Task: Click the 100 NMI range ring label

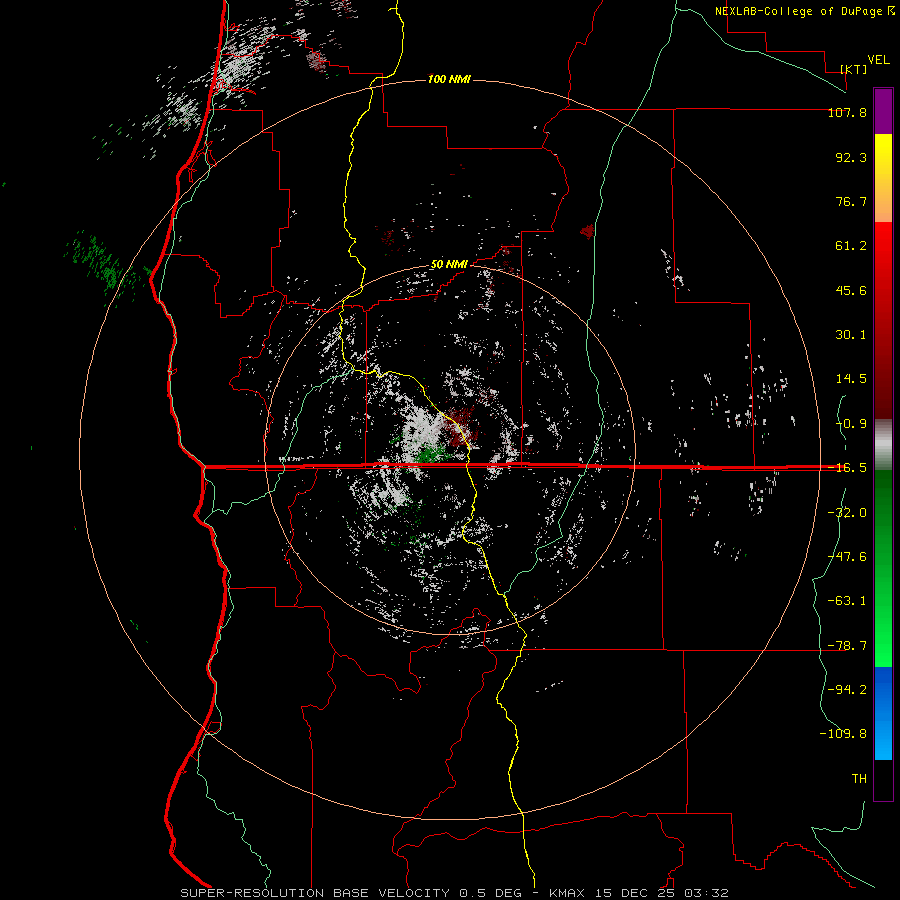Action: pos(449,79)
